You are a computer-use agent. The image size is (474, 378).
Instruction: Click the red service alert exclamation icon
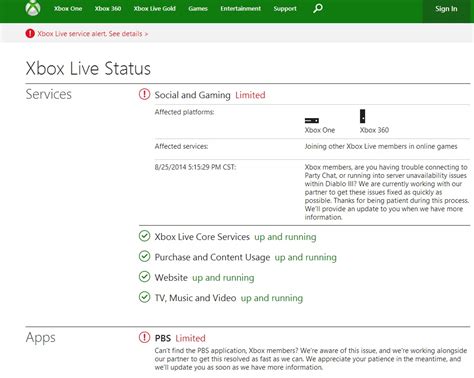(30, 33)
